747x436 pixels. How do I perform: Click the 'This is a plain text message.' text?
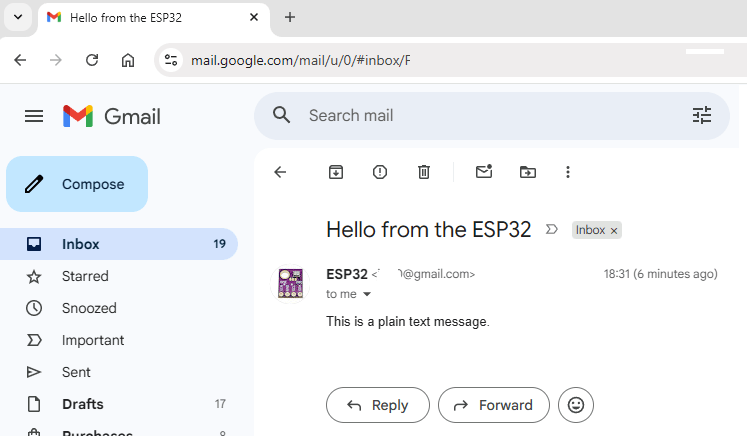coord(408,322)
